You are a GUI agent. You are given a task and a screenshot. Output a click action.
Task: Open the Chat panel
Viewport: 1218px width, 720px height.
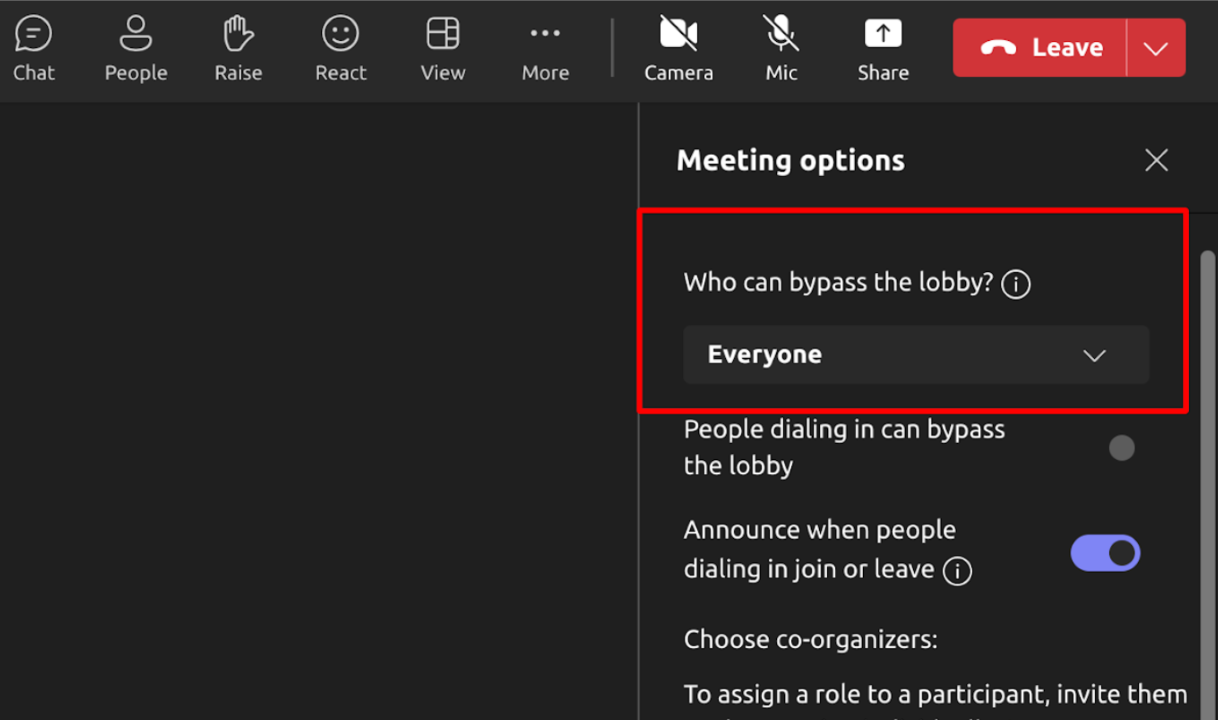click(34, 48)
